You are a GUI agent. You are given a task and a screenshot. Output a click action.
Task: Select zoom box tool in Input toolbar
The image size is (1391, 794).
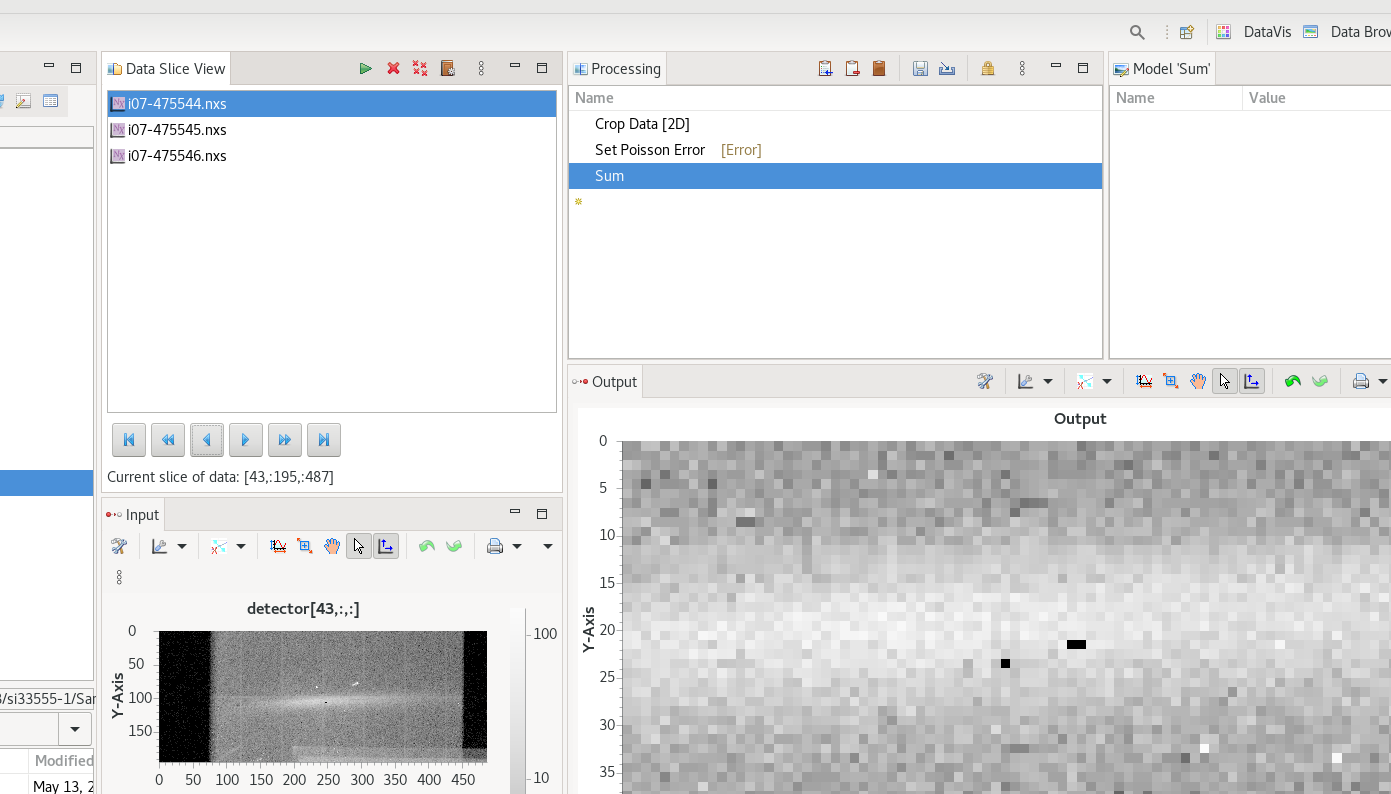[x=305, y=546]
